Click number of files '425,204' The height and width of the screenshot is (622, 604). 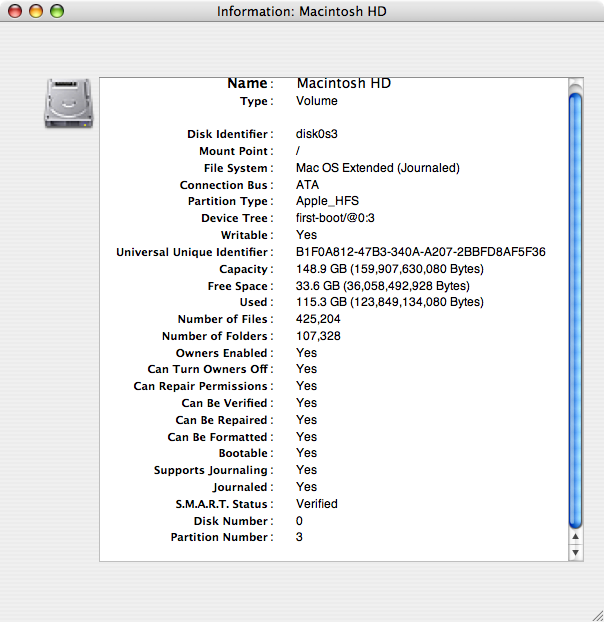click(x=318, y=319)
